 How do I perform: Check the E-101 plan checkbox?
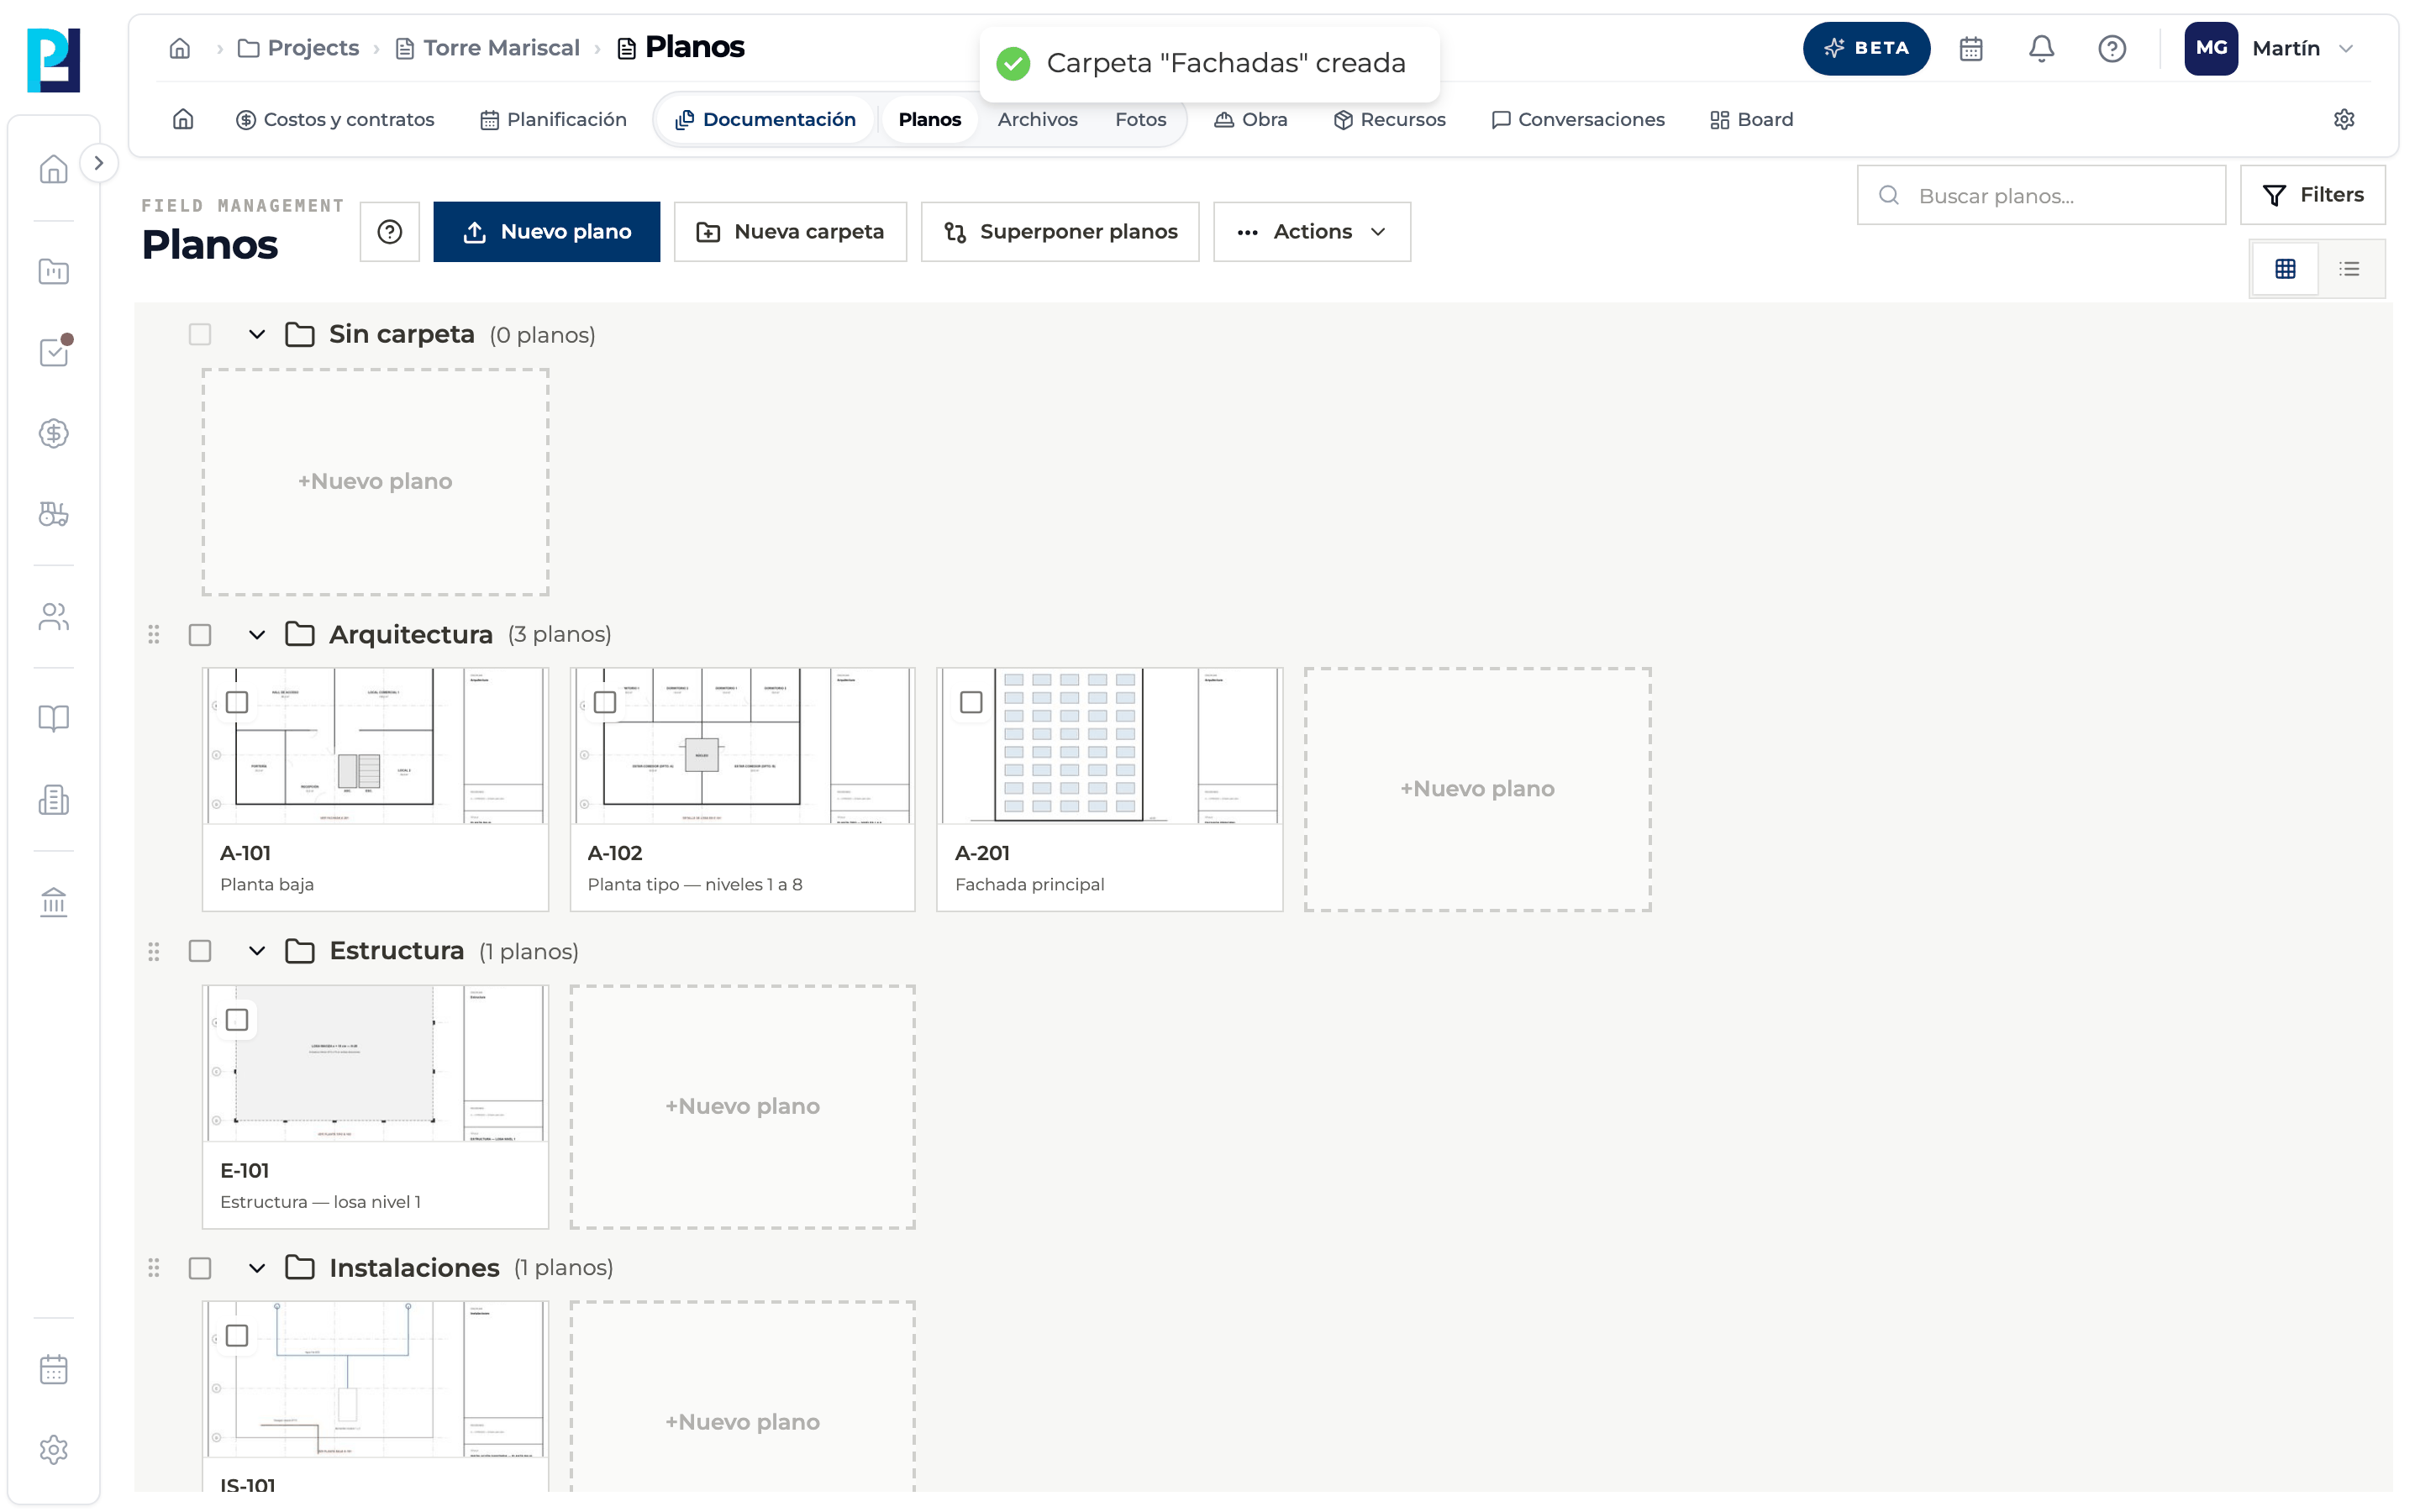(237, 1020)
